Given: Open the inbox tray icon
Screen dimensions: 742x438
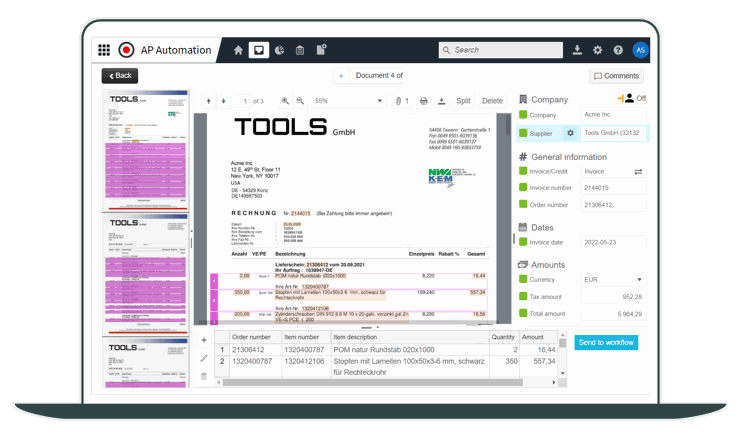Looking at the screenshot, I should pos(259,50).
